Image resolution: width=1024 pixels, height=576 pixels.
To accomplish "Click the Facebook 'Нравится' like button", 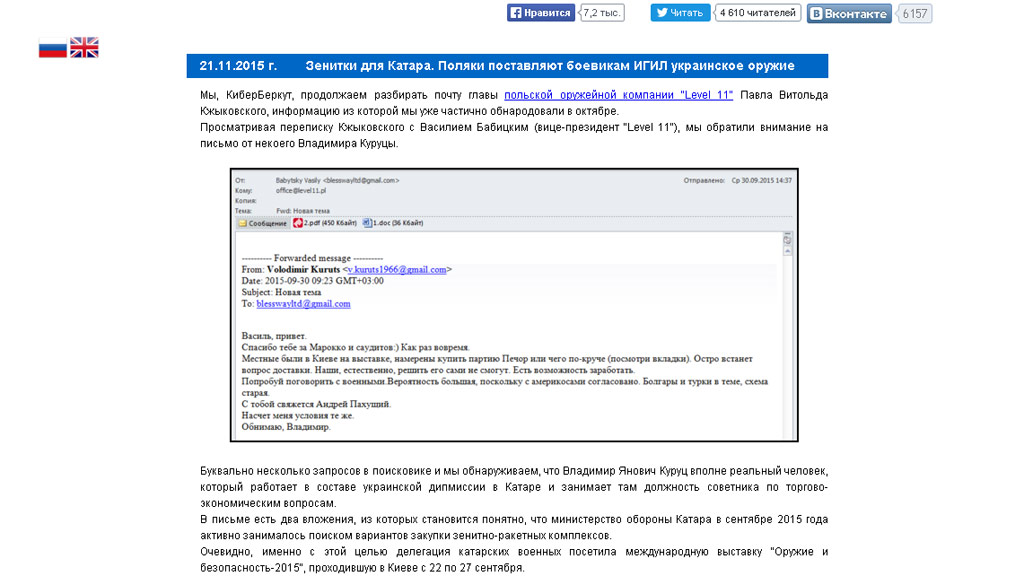I will [541, 13].
